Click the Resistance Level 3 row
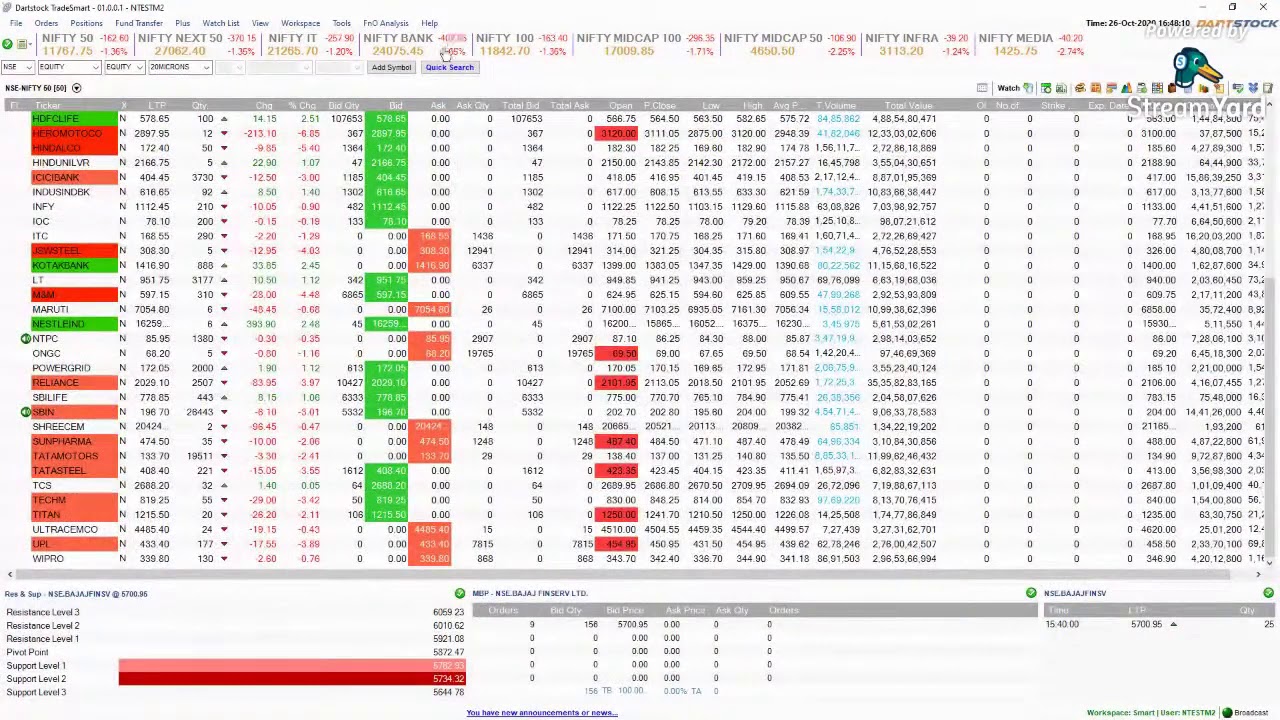The height and width of the screenshot is (720, 1280). 235,612
